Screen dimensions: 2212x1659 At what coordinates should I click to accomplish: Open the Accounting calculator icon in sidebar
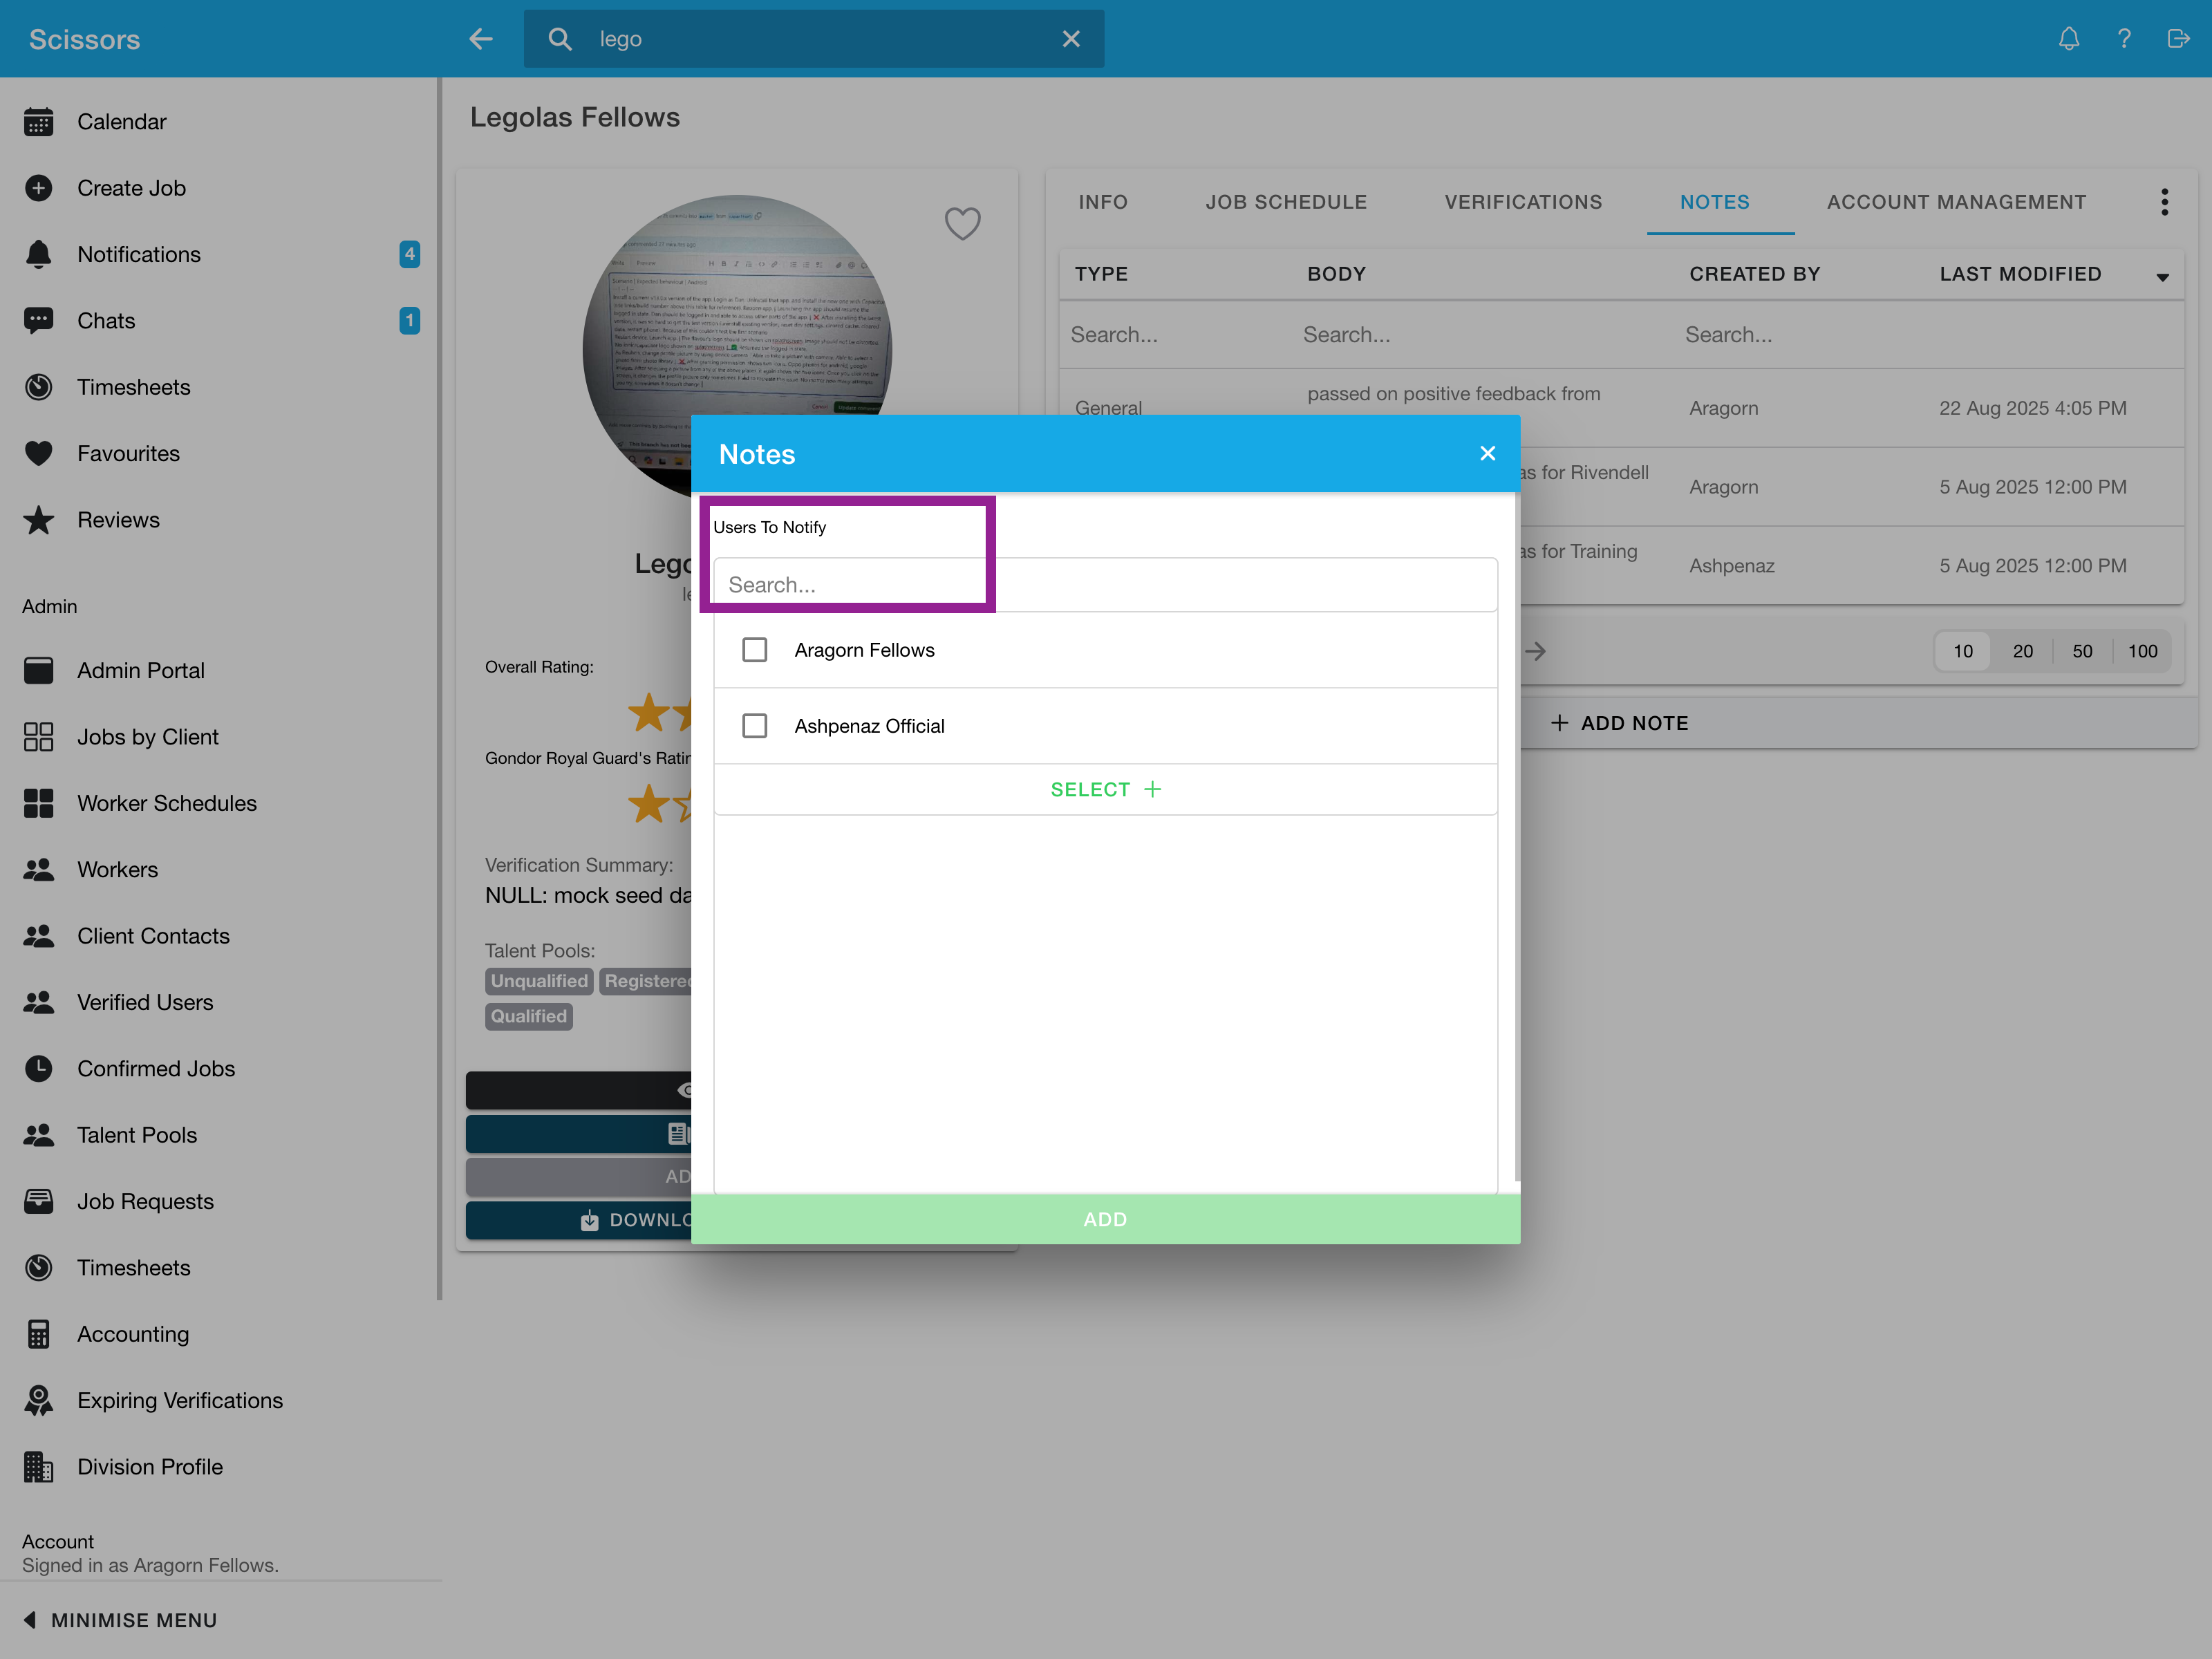tap(39, 1334)
